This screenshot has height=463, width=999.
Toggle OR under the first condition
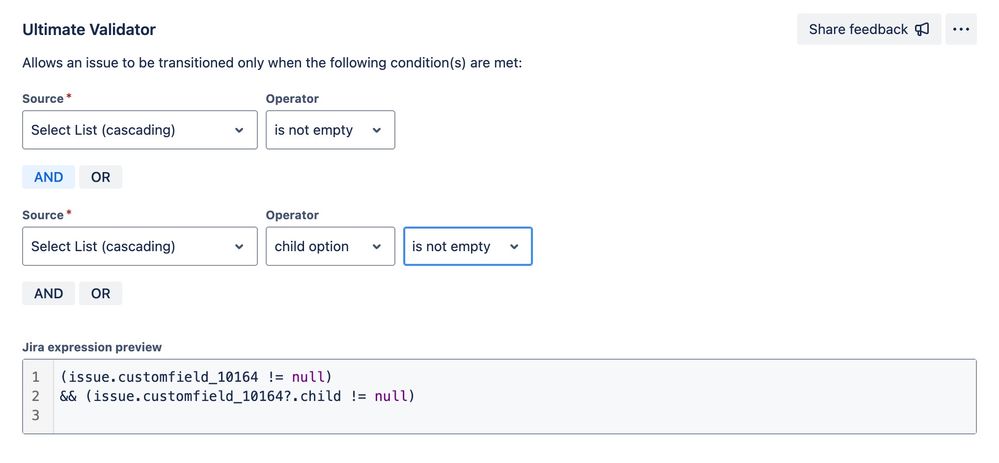101,177
